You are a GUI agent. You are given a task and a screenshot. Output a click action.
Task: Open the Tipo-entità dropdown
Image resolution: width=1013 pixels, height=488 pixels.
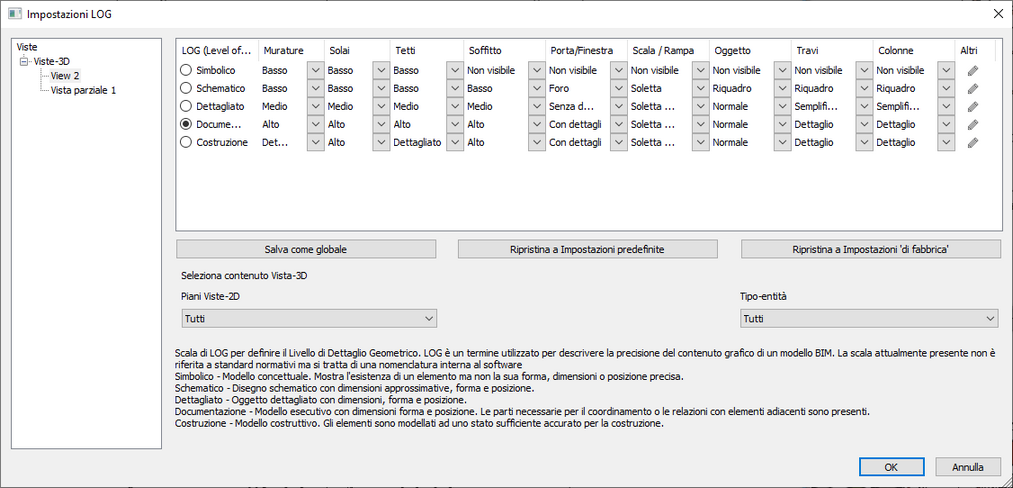click(869, 319)
